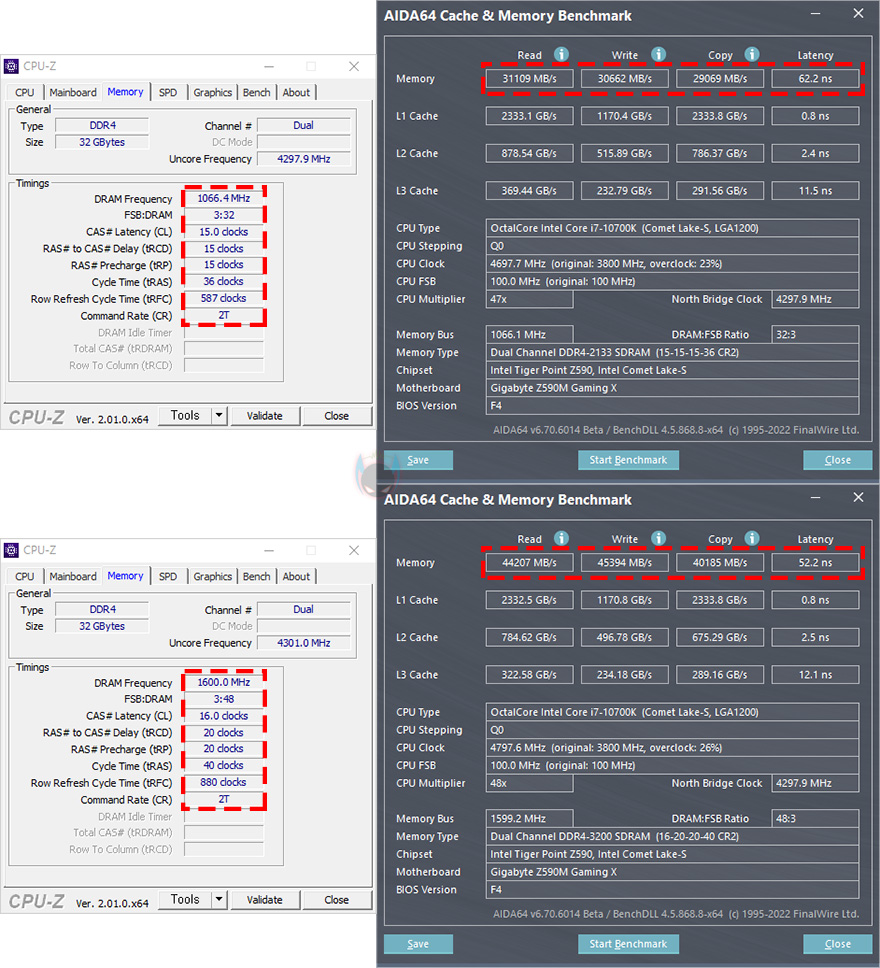Click Copy info icon in bottom AIDA64 window
This screenshot has width=880, height=968.
(x=752, y=538)
